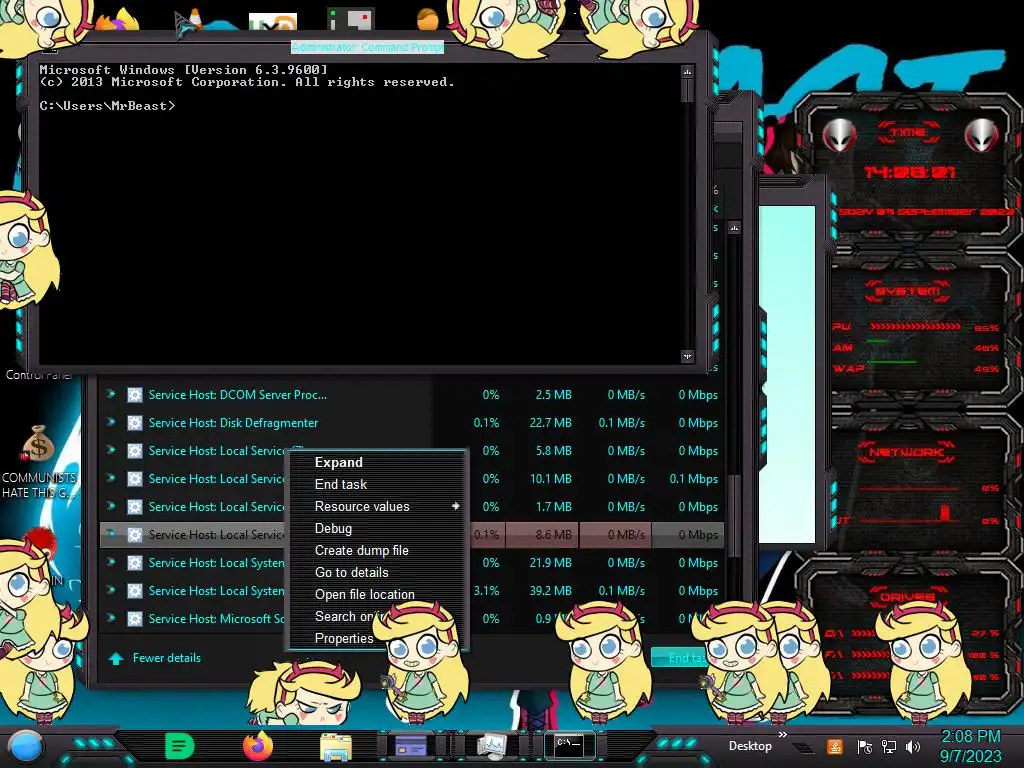Select Create dump file
The width and height of the screenshot is (1024, 768).
(377, 551)
